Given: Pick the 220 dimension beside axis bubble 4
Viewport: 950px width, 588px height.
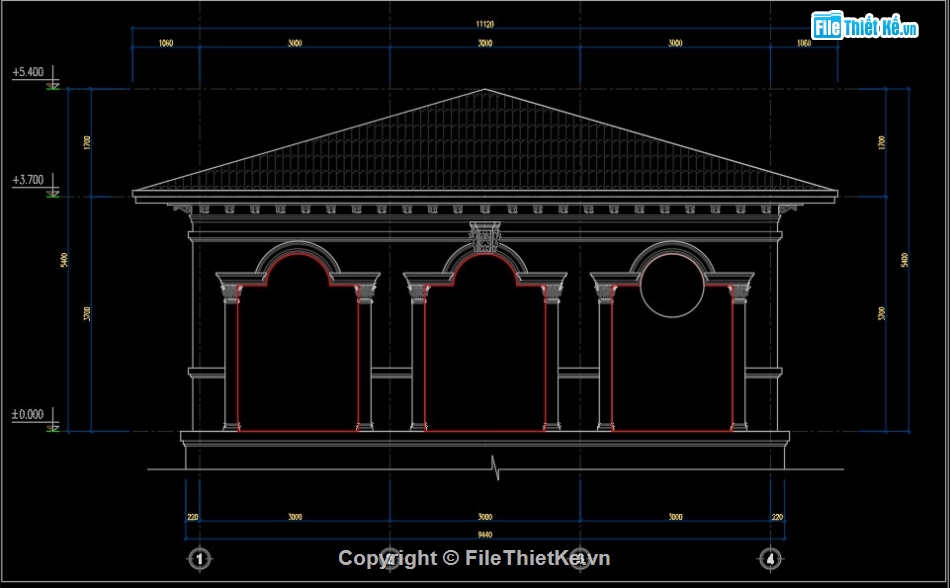Looking at the screenshot, I should tap(777, 517).
